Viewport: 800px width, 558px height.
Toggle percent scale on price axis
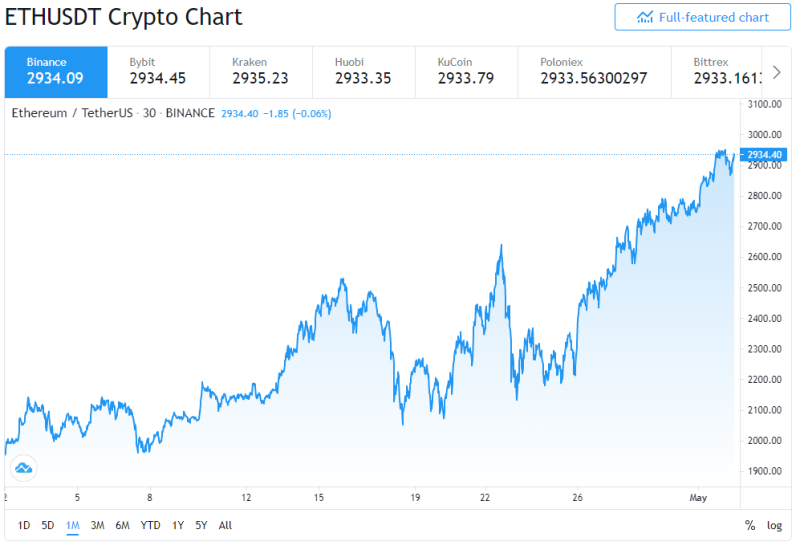[749, 525]
